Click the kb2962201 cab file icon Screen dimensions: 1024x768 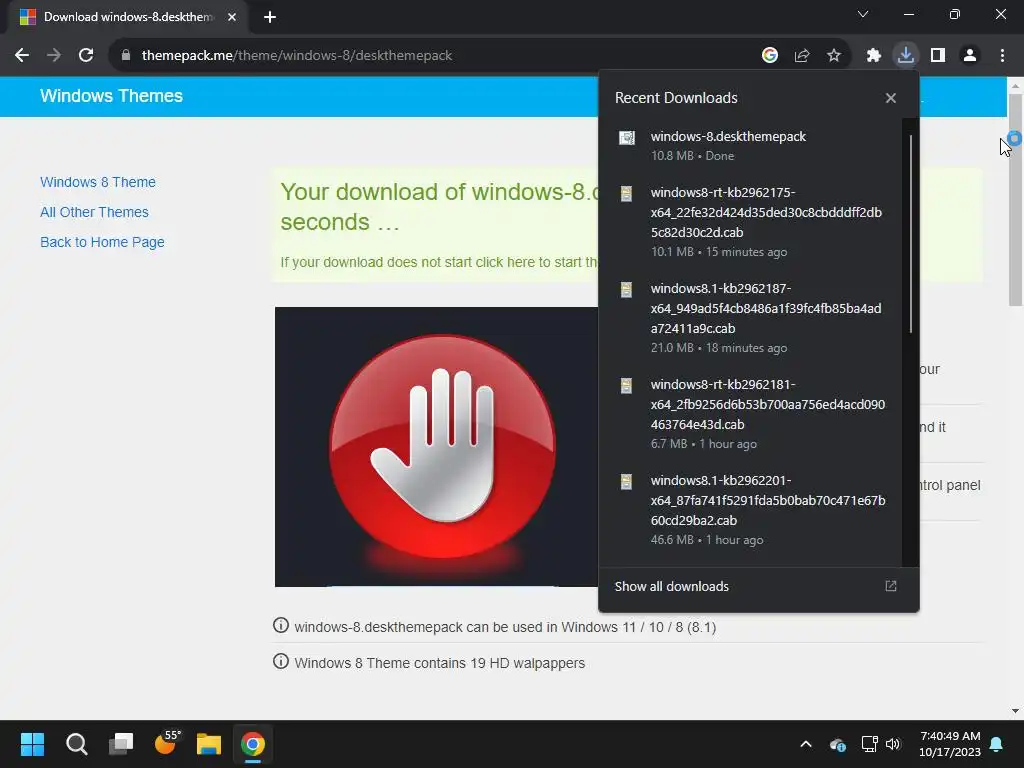pyautogui.click(x=626, y=482)
